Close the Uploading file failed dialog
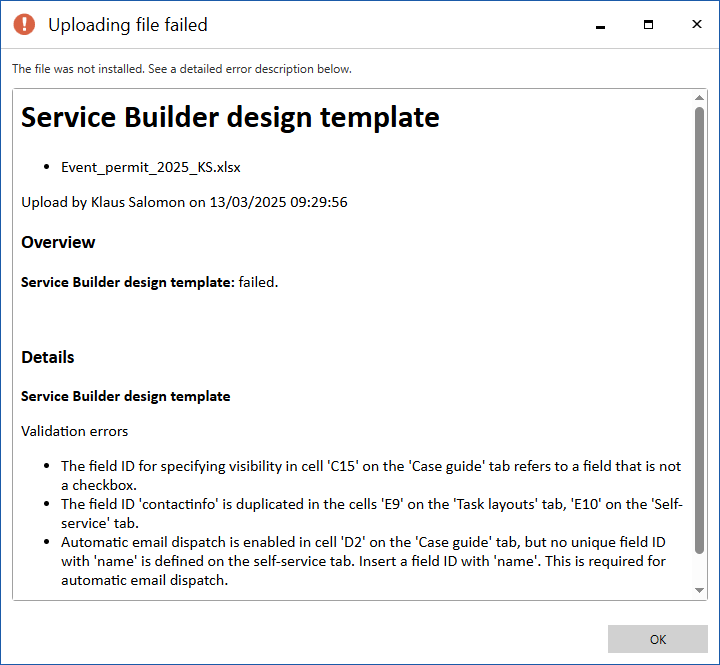Viewport: 720px width, 665px height. tap(695, 25)
